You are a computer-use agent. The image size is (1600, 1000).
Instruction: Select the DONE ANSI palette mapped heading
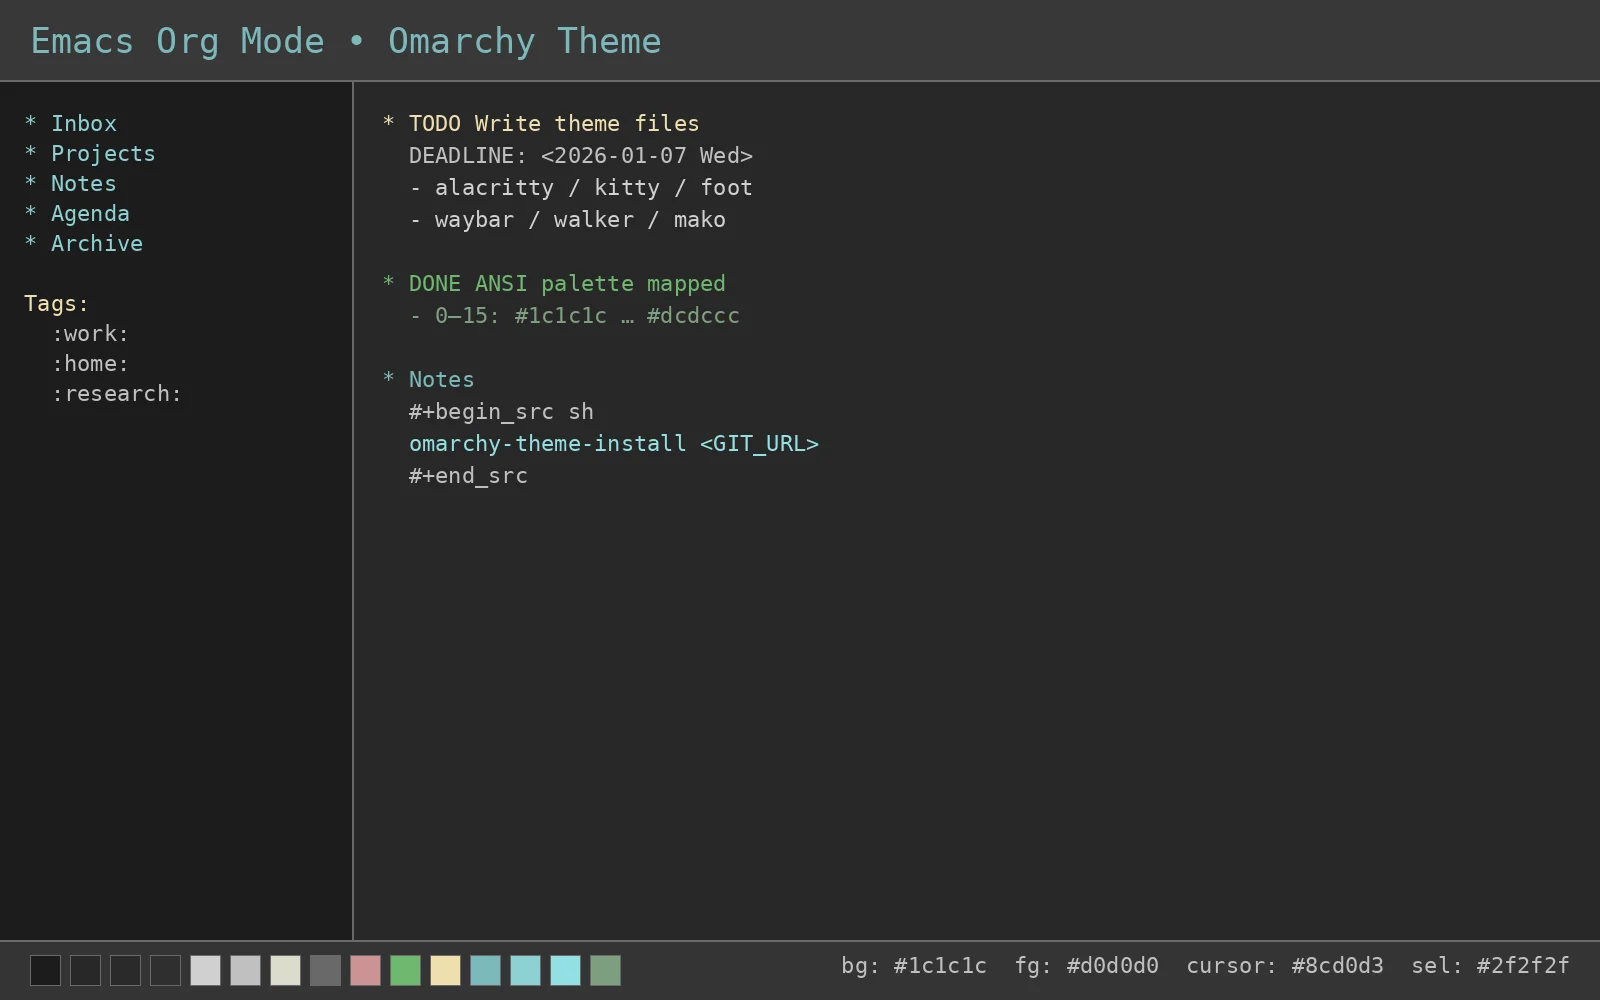[554, 283]
